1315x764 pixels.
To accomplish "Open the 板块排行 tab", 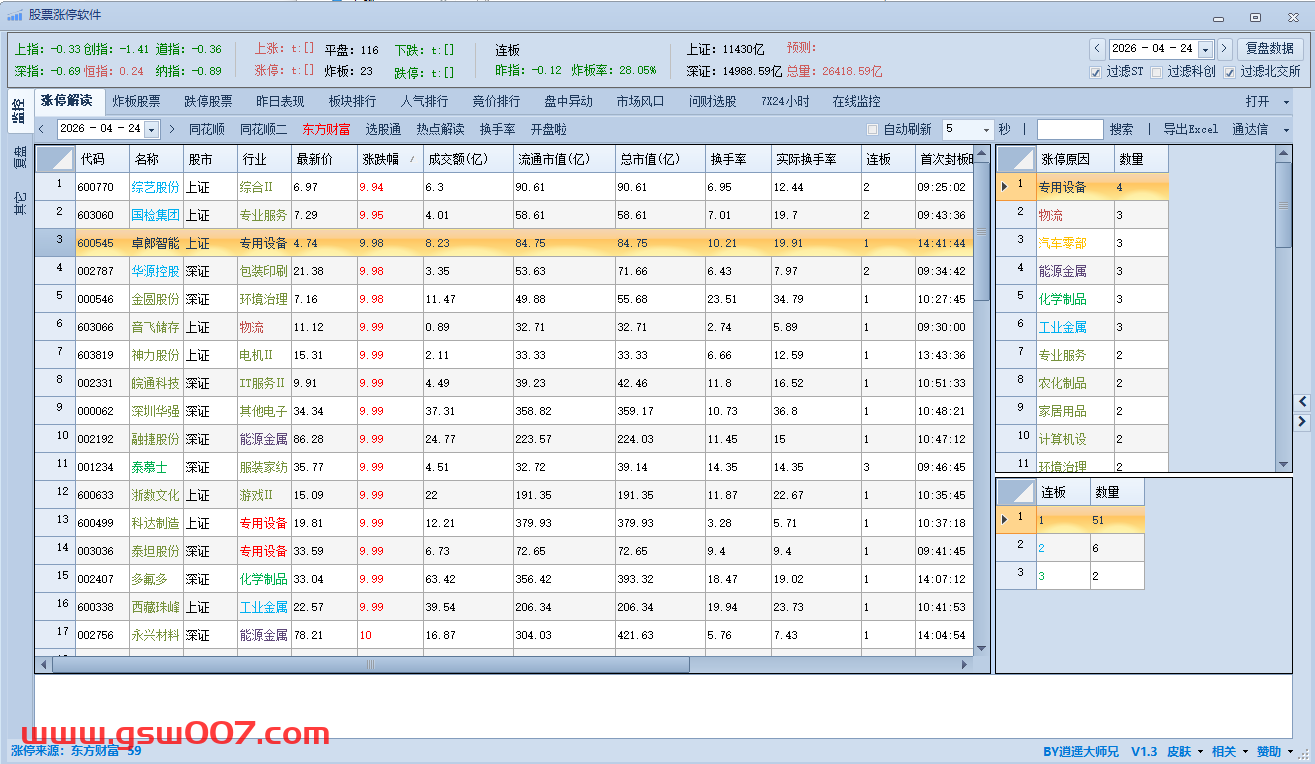I will coord(352,101).
